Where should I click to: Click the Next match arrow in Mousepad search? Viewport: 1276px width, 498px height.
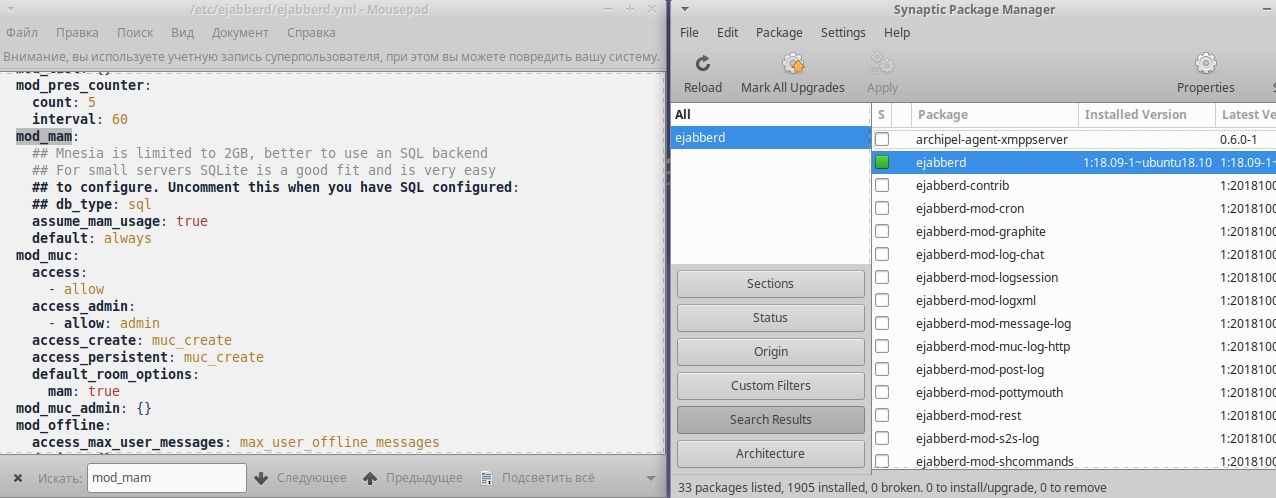coord(262,478)
